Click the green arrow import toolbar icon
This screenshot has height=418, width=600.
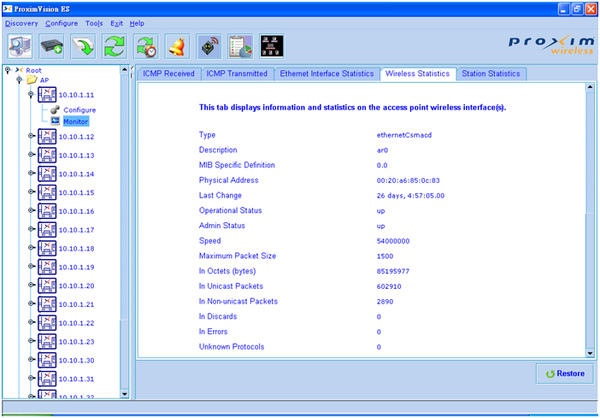(83, 46)
